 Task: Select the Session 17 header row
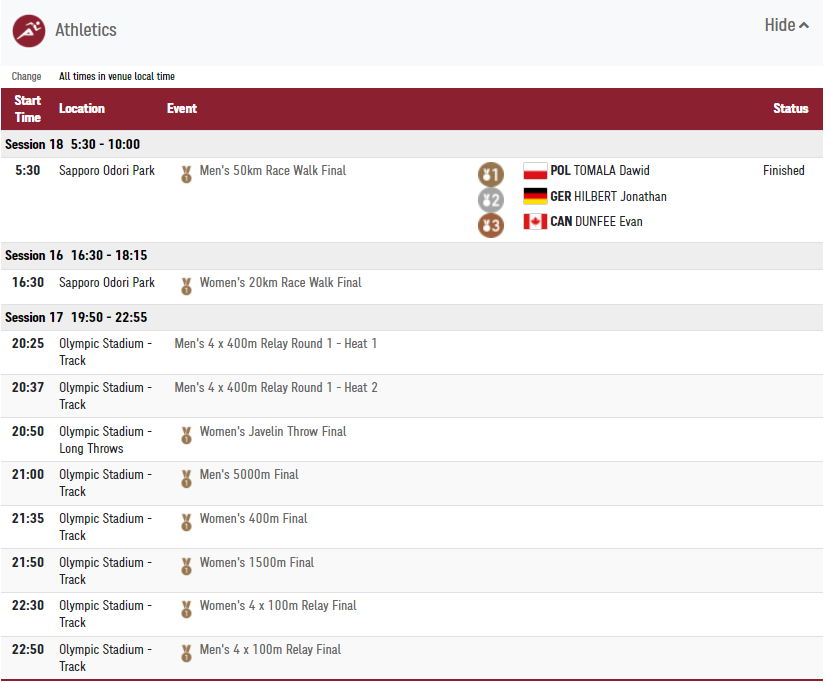pos(412,317)
